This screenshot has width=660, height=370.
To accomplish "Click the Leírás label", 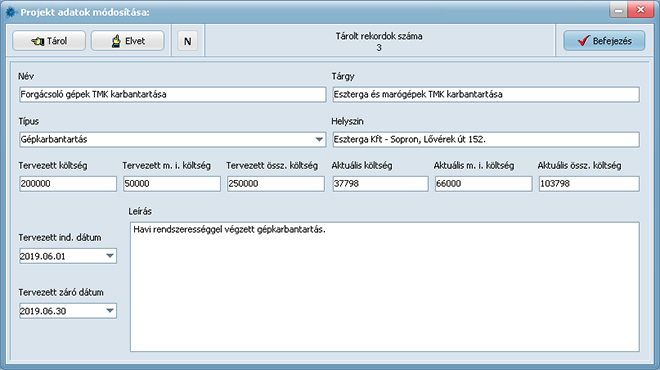I will point(140,211).
